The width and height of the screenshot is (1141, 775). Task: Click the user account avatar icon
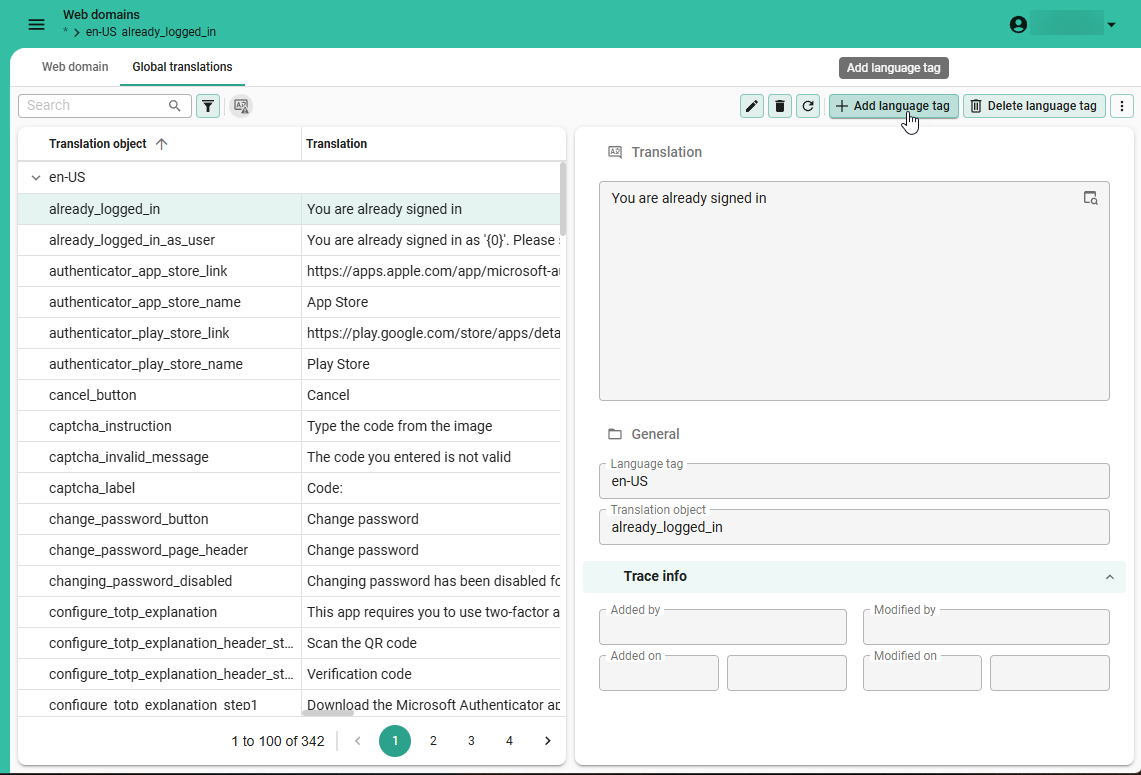1018,24
